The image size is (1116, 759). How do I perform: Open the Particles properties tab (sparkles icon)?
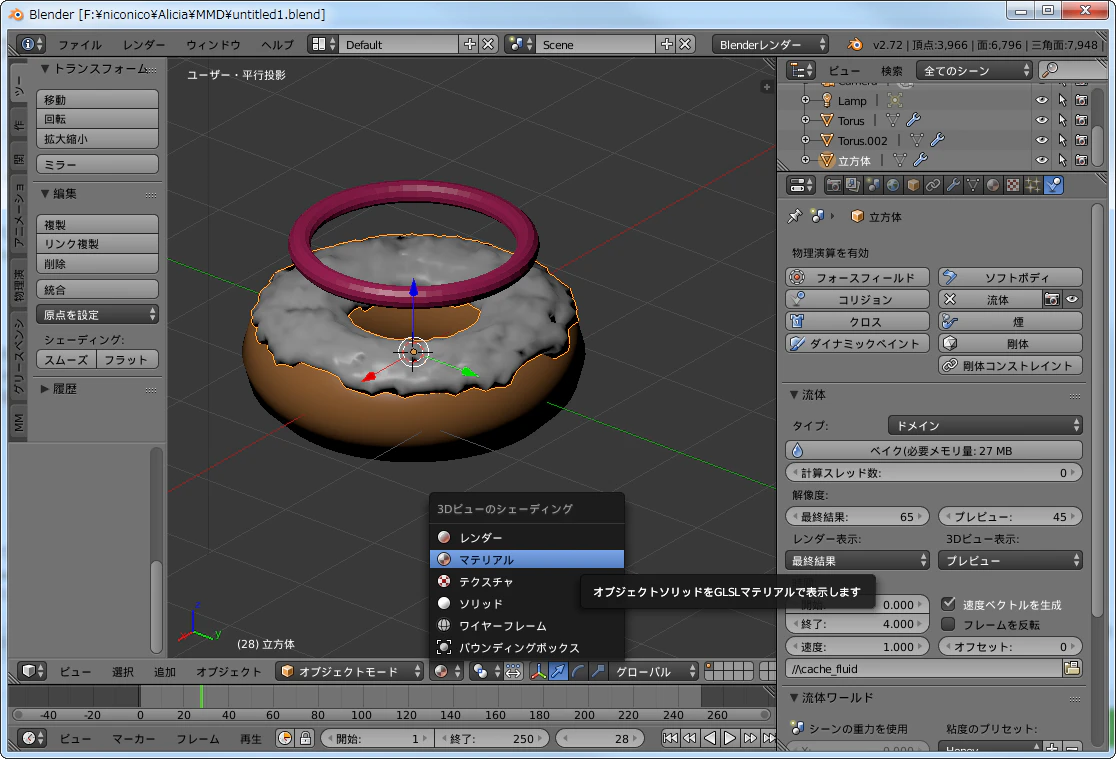click(1033, 186)
